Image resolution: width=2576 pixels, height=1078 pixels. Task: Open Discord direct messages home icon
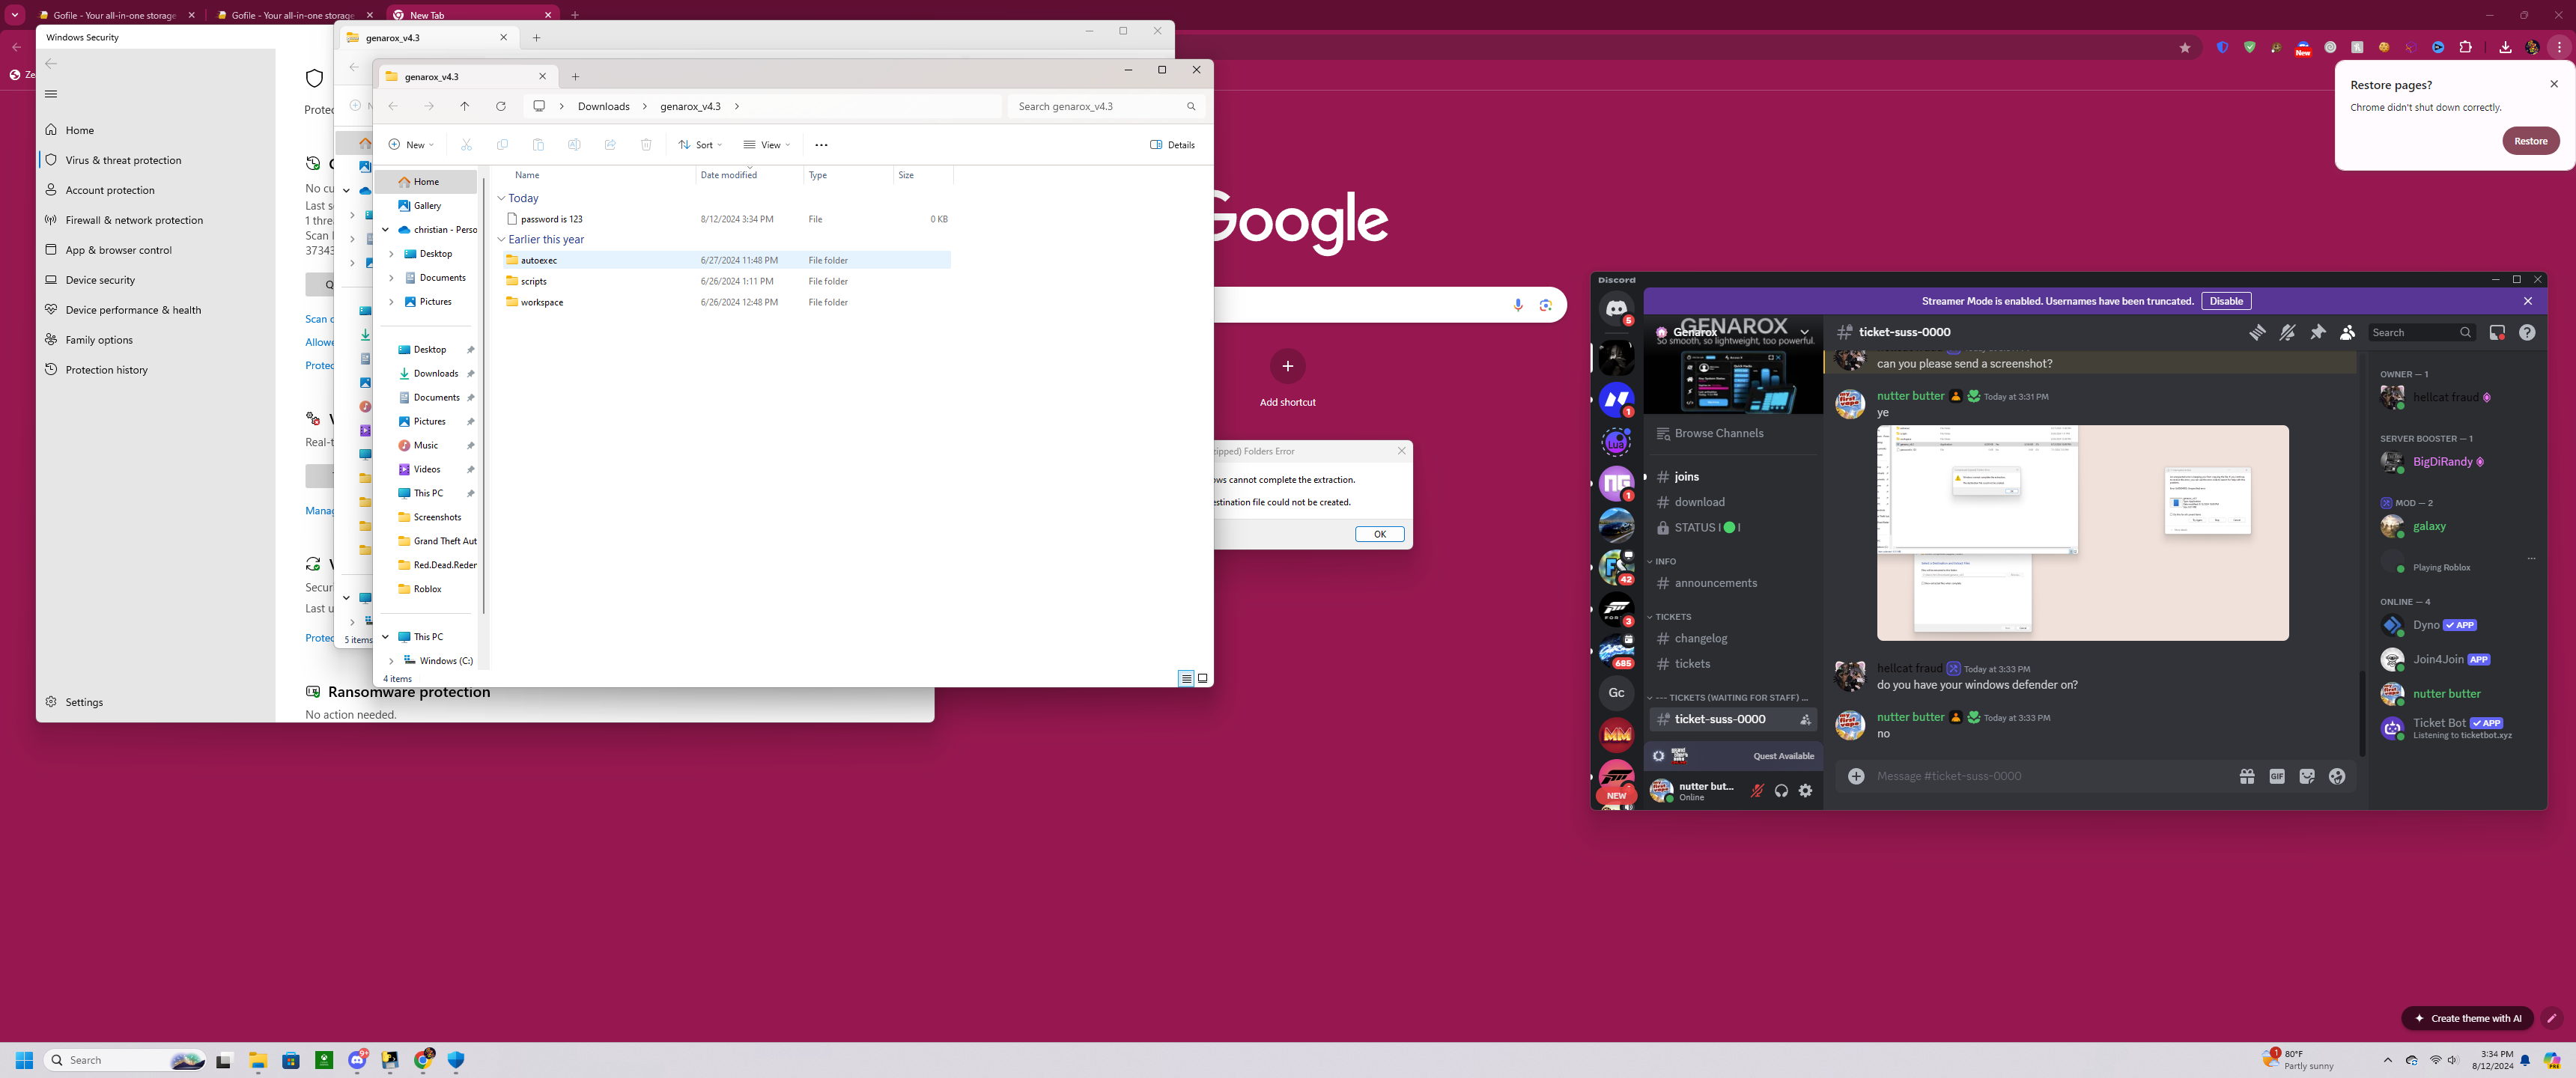tap(1616, 309)
